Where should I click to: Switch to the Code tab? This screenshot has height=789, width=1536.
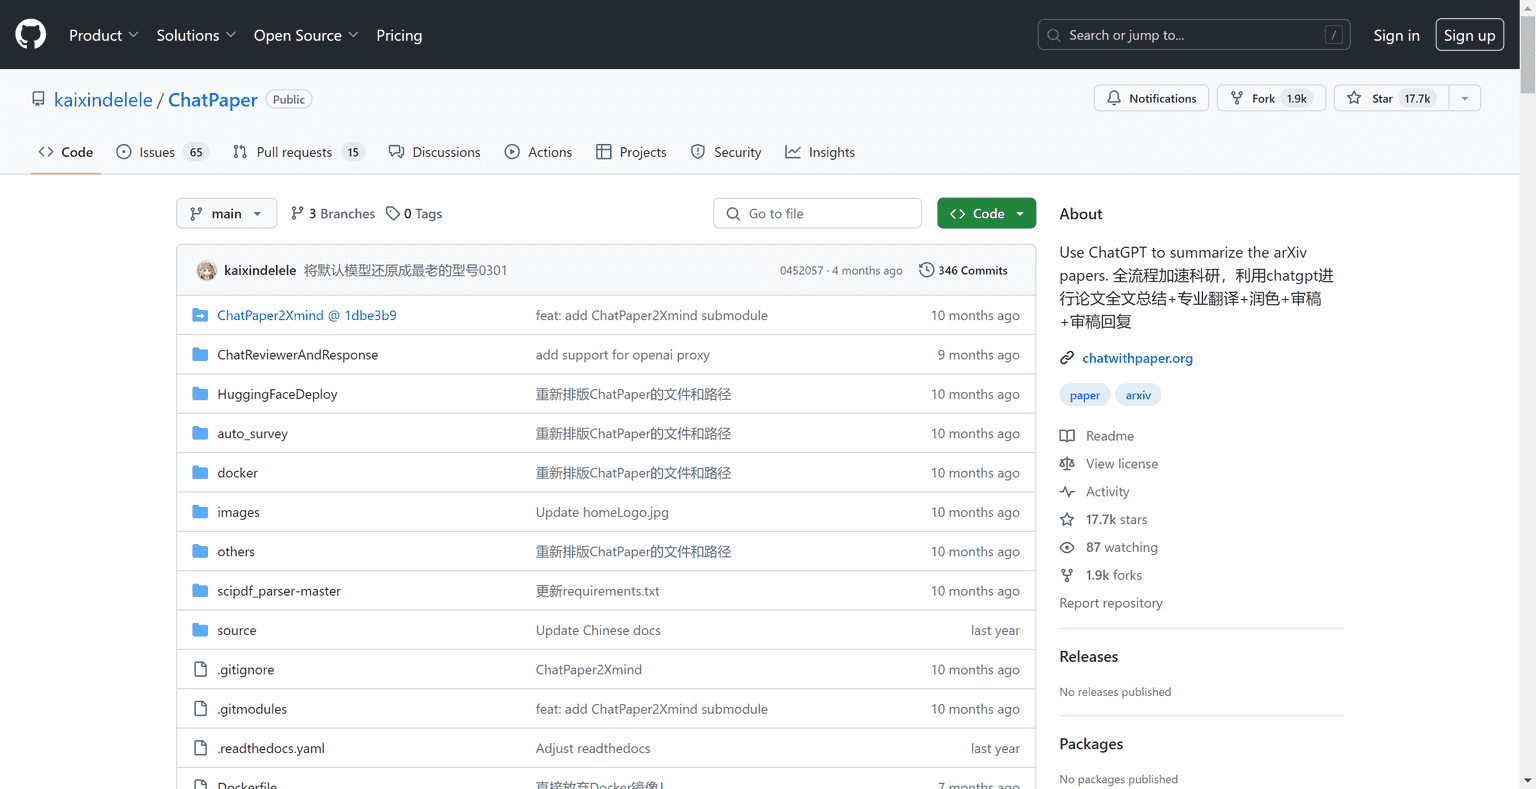click(66, 152)
